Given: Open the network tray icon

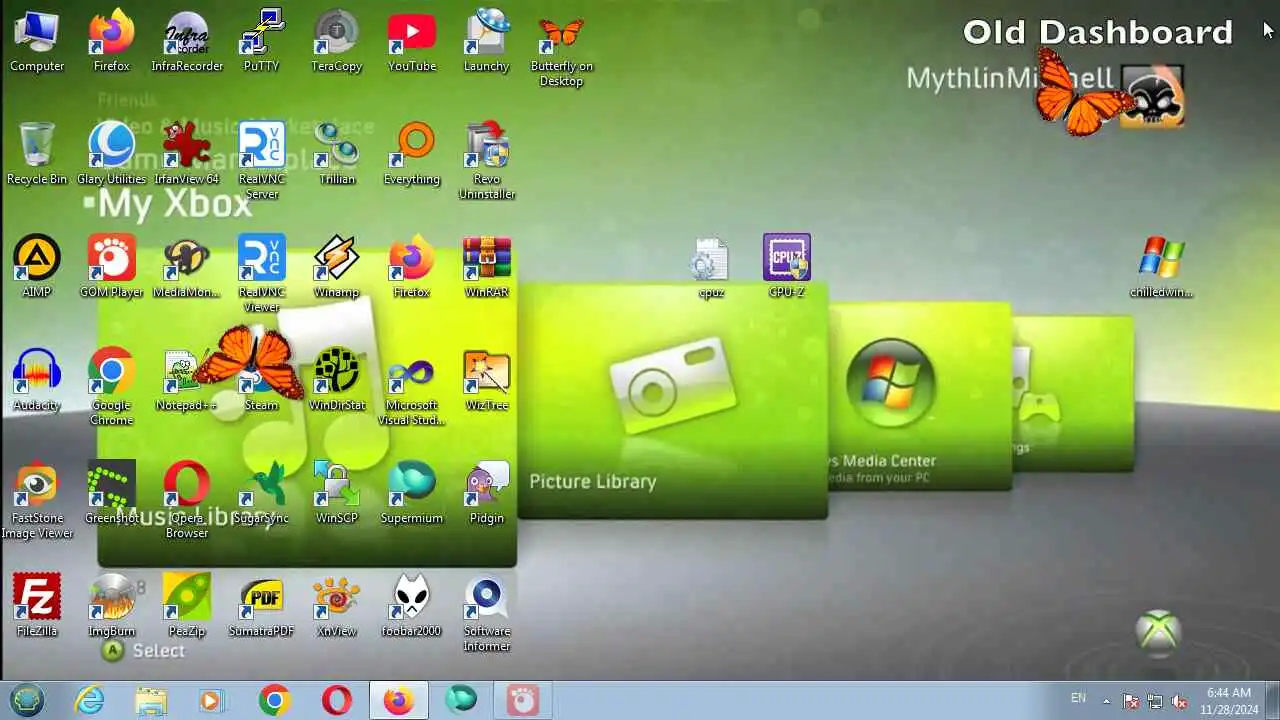Looking at the screenshot, I should point(1155,701).
